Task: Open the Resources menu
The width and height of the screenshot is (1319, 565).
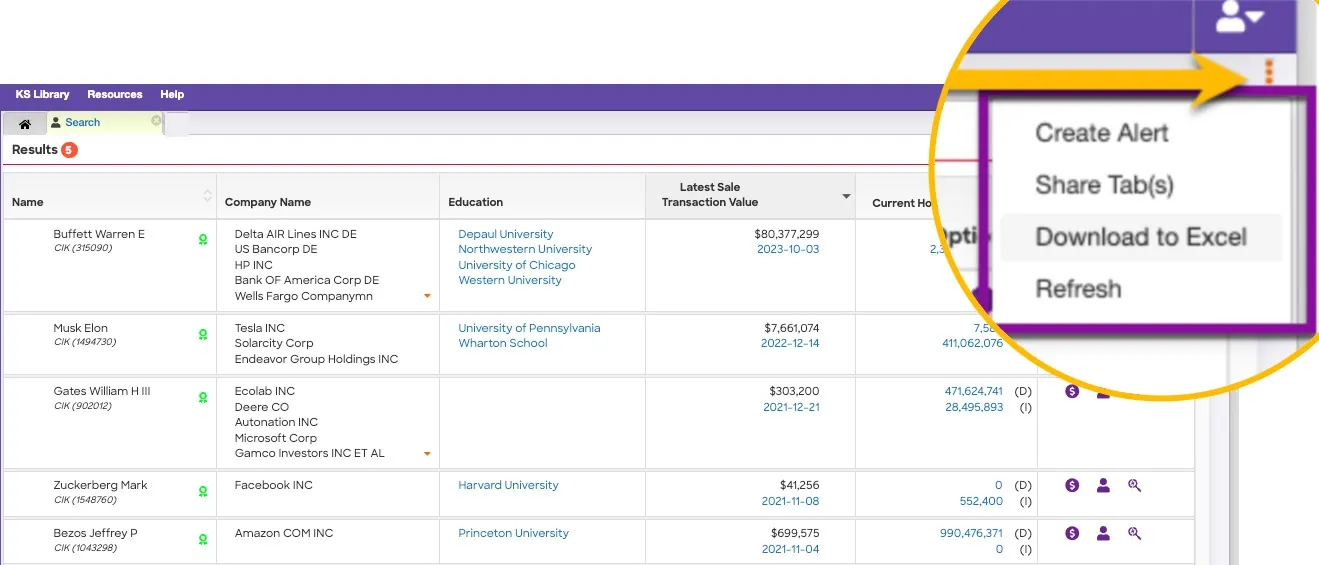Action: [x=115, y=94]
